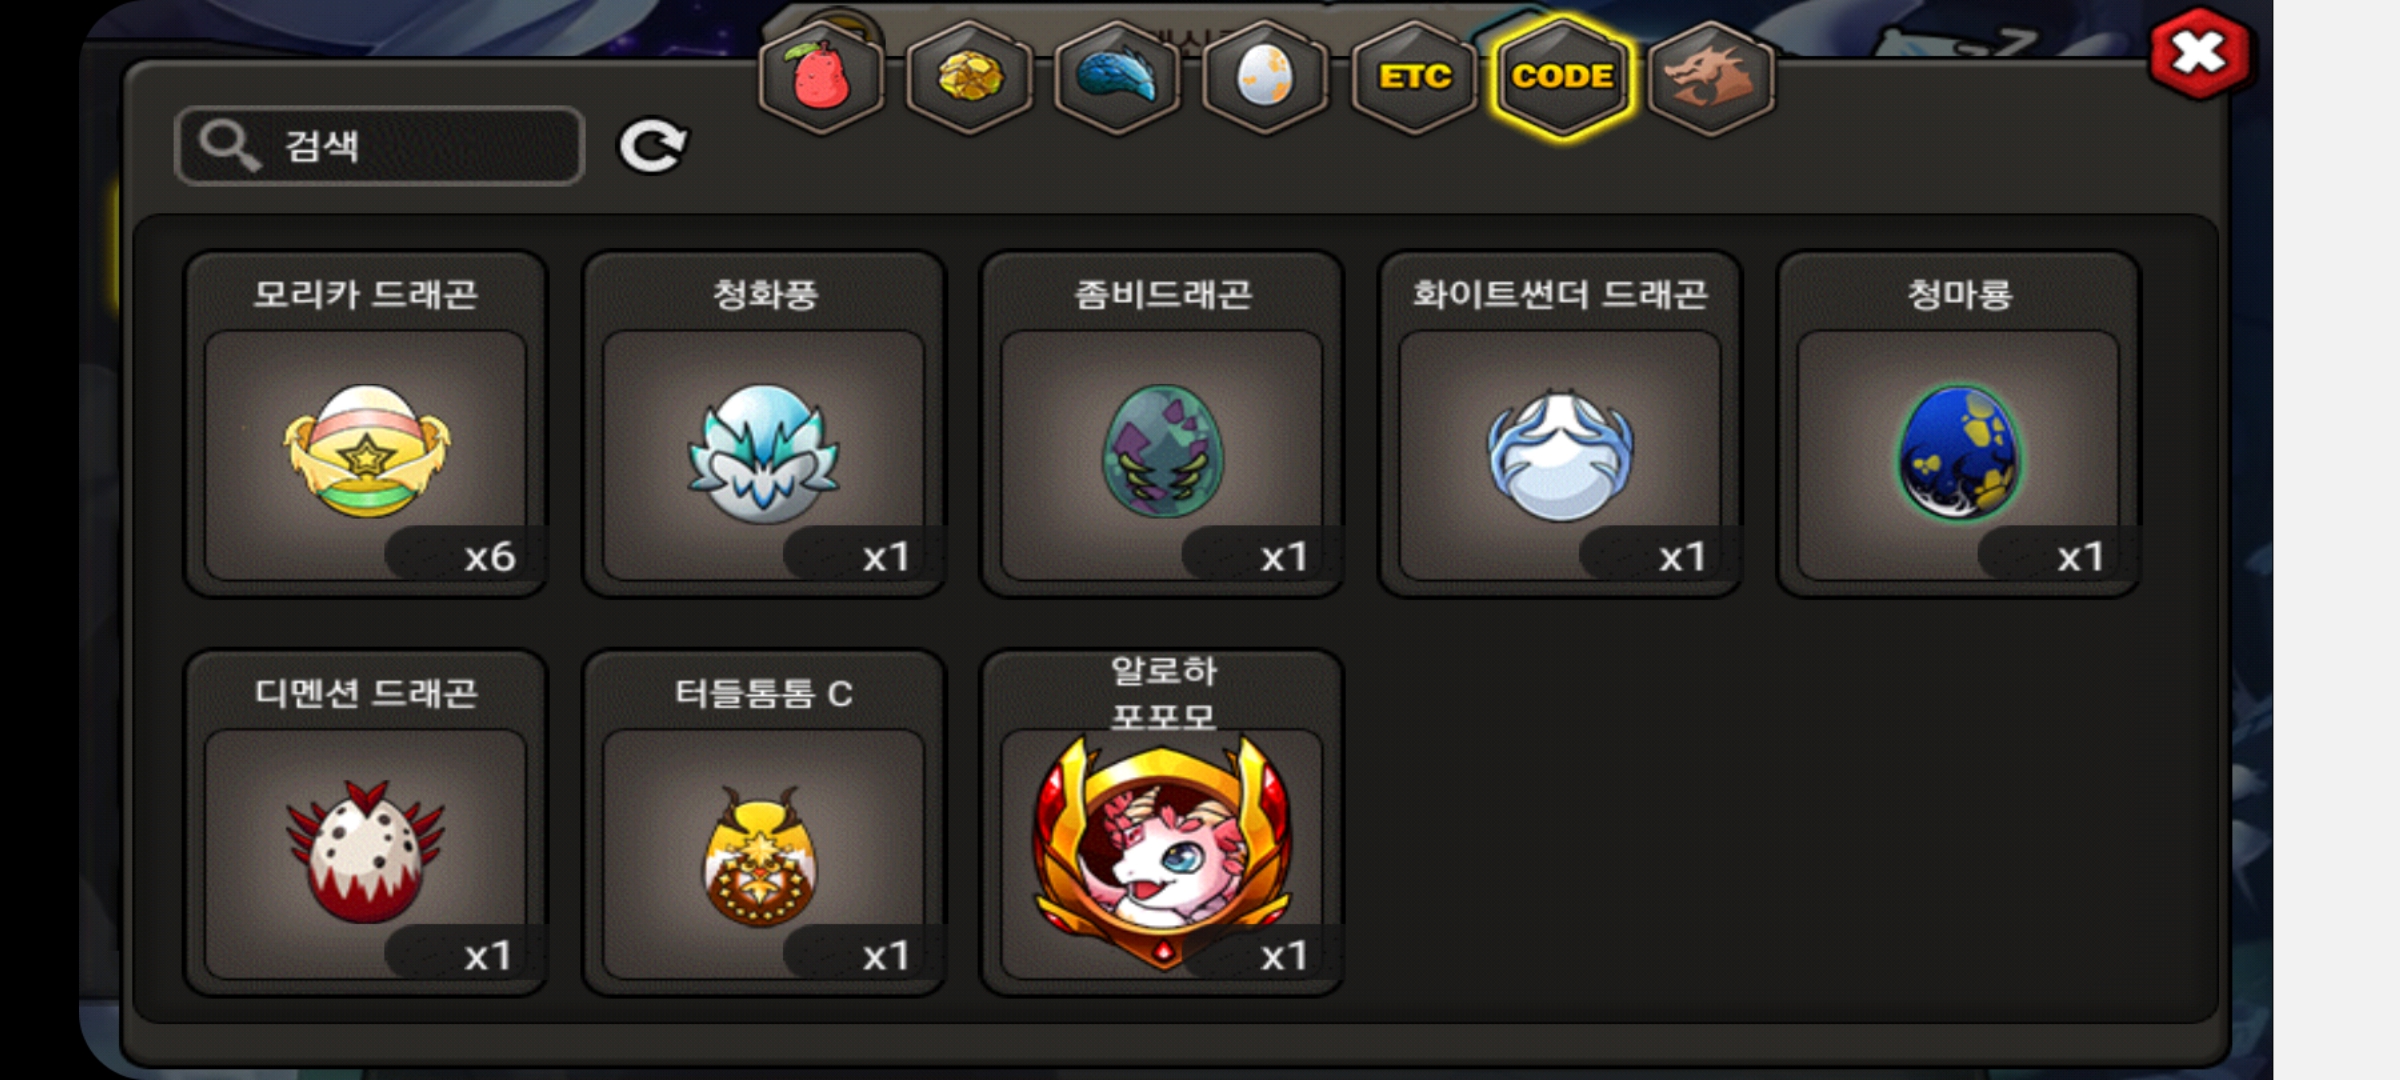This screenshot has width=2400, height=1080.
Task: Switch to the blue dragon scale tab
Action: click(1117, 77)
